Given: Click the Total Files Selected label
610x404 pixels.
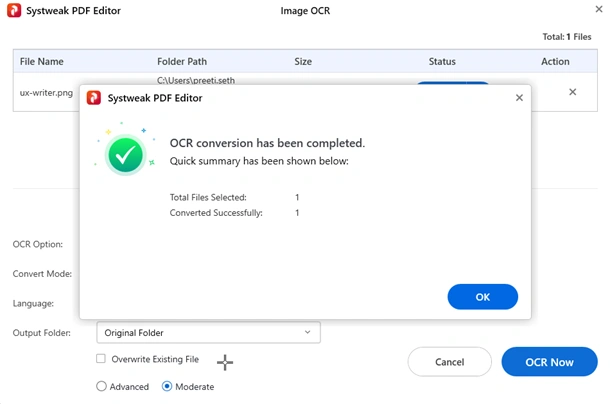Looking at the screenshot, I should click(208, 197).
